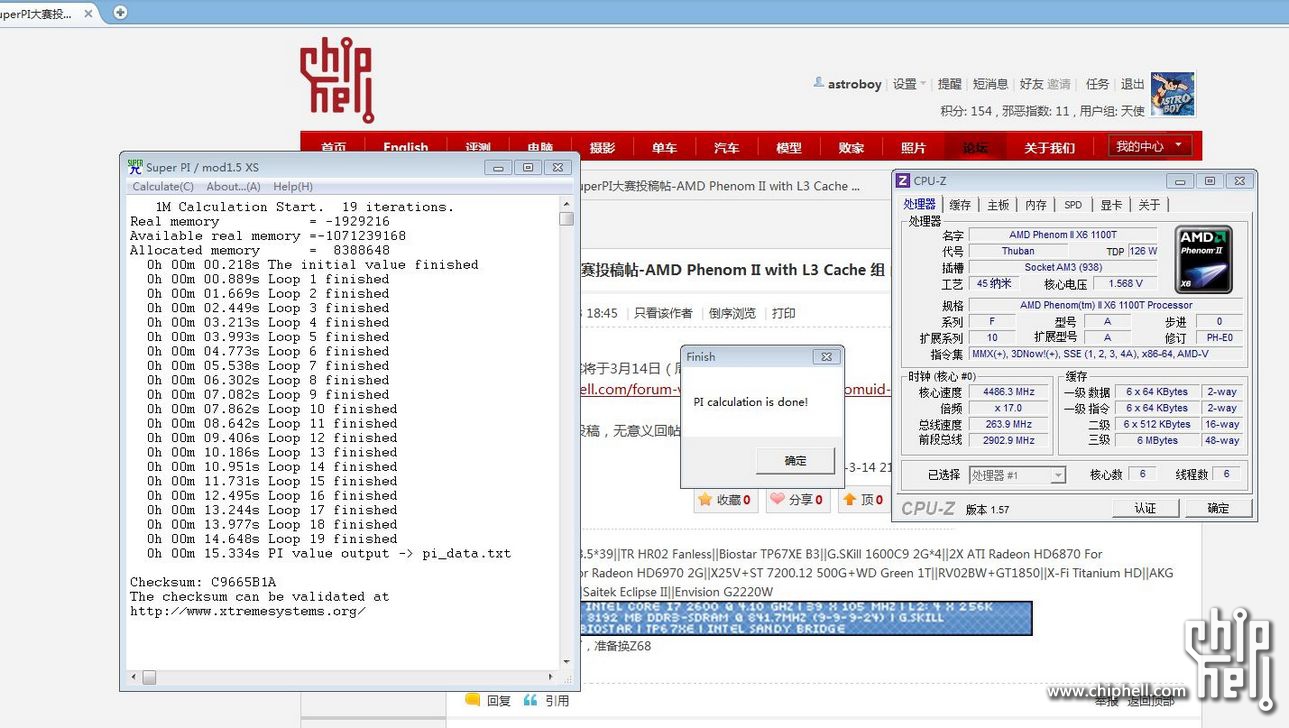Screen dimensions: 1289x728
Task: Go to 单车 section in forum nav
Action: point(664,148)
